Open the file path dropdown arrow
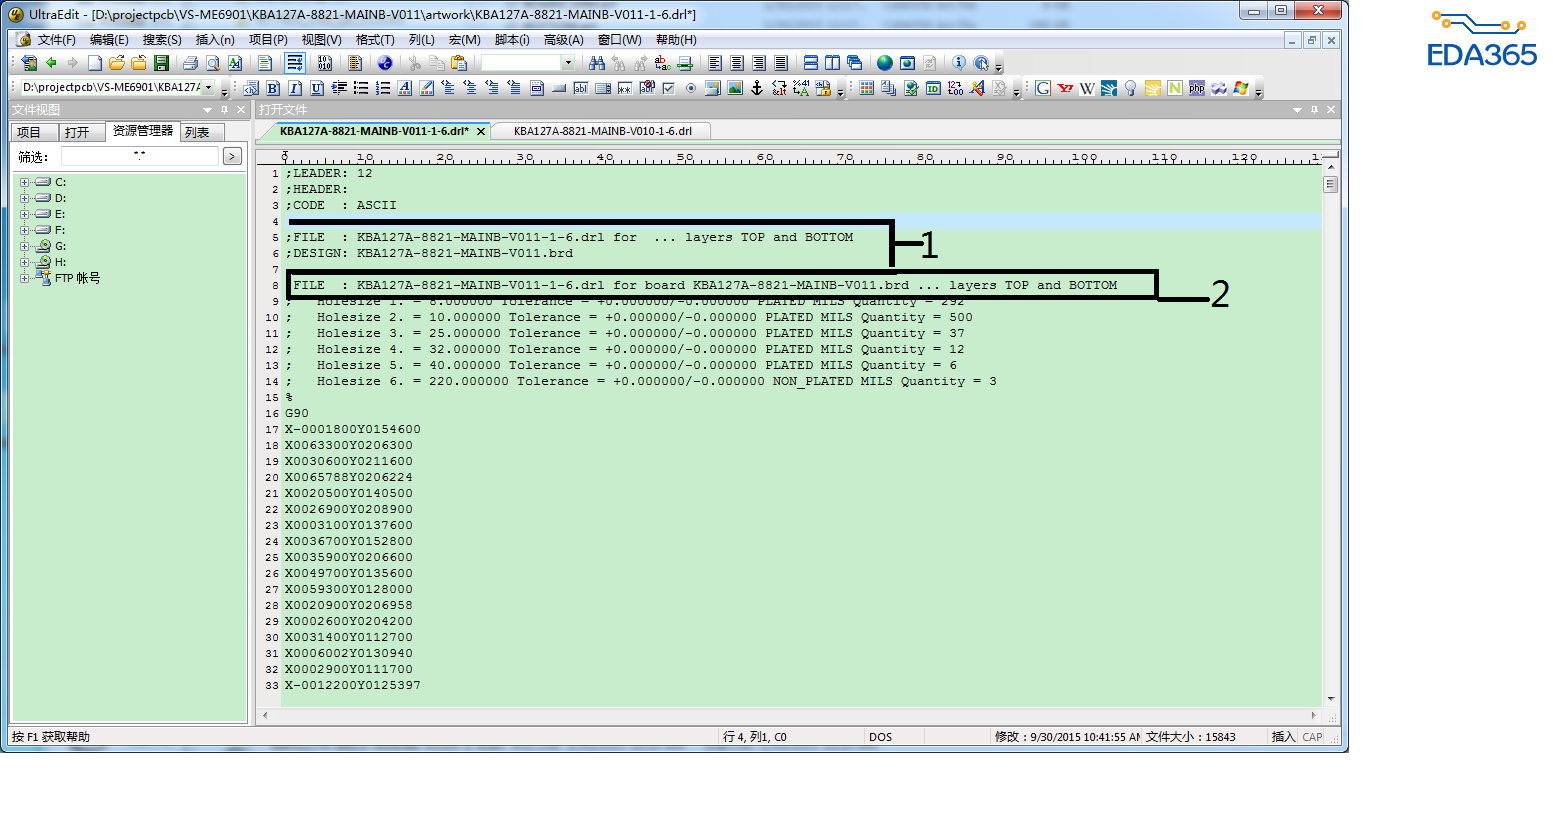The height and width of the screenshot is (820, 1553). 209,88
